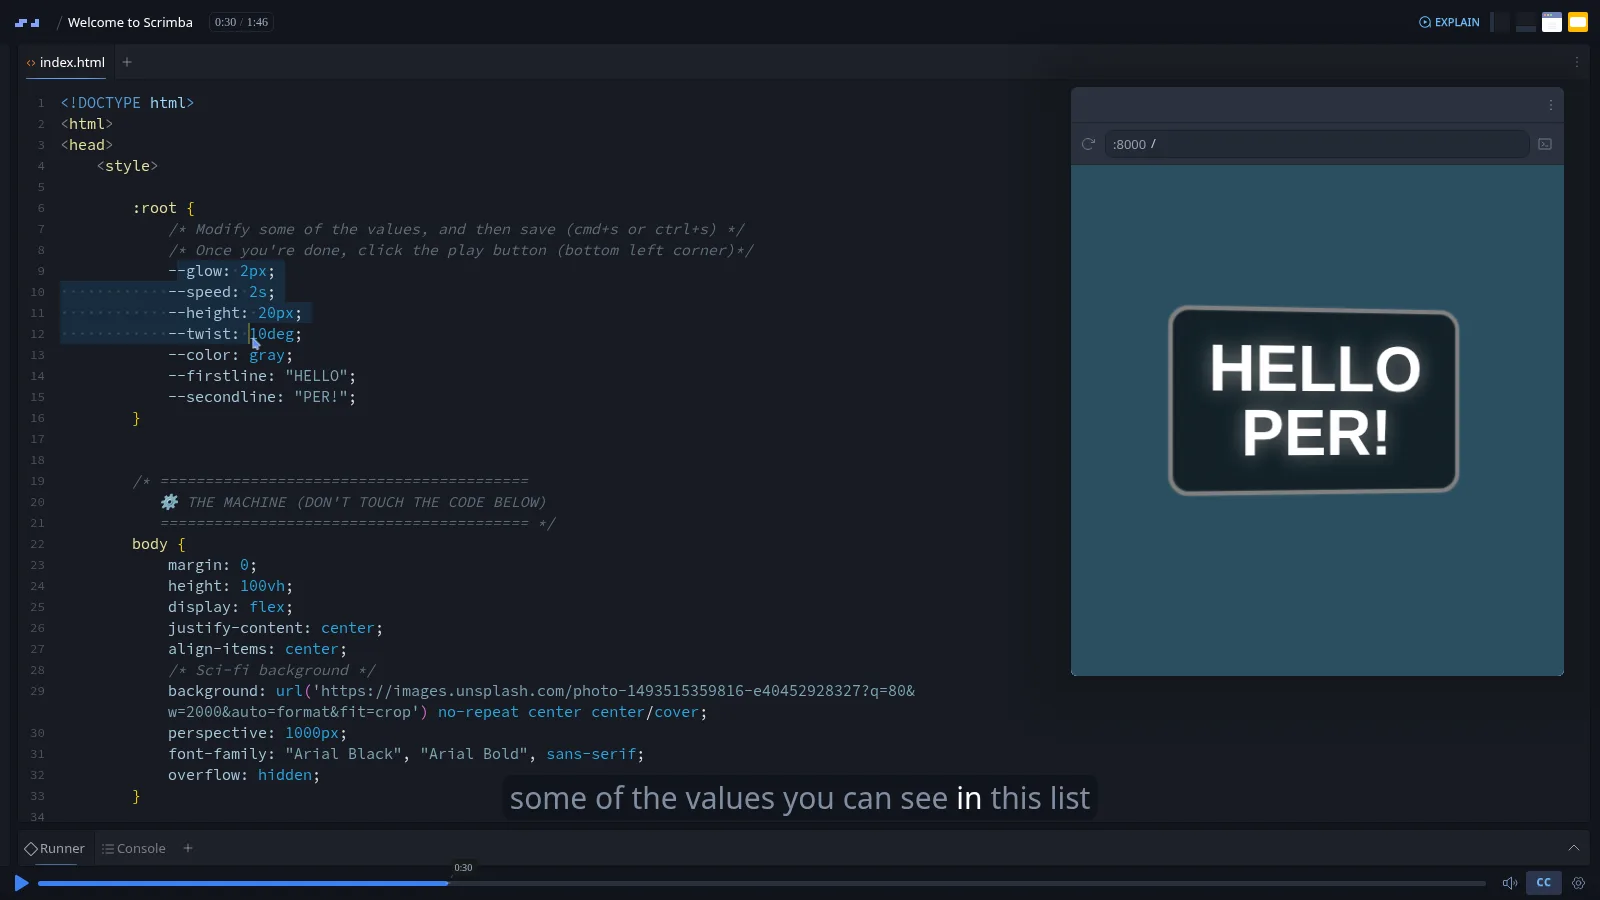This screenshot has width=1600, height=900.
Task: Click the ':root {' selector line
Action: tap(163, 208)
